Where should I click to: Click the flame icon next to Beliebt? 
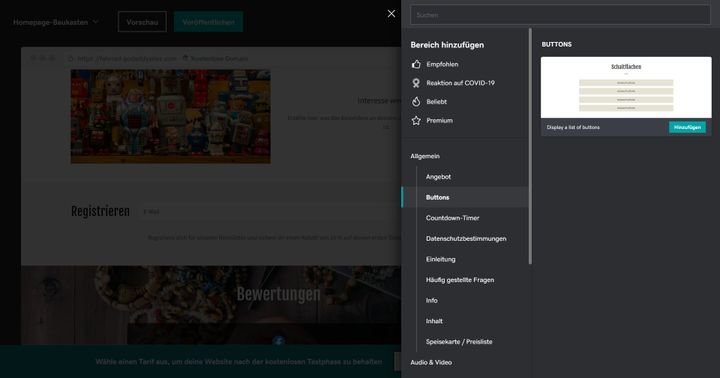pos(416,102)
